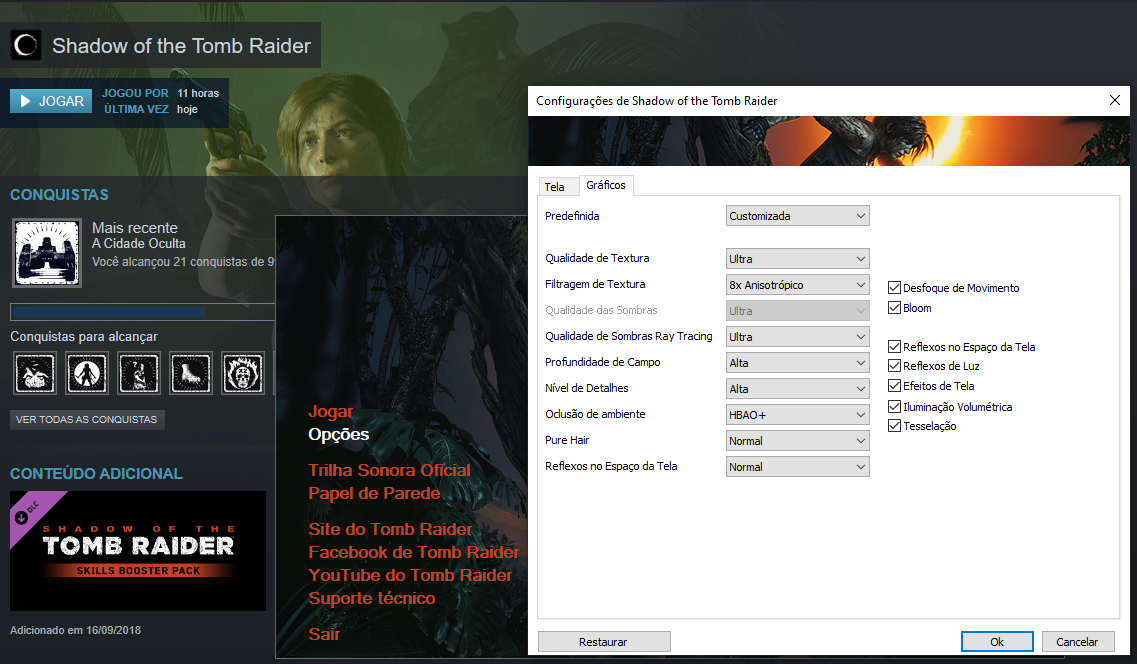Expand Nível de Detalhes dropdown
The image size is (1137, 664).
(798, 389)
